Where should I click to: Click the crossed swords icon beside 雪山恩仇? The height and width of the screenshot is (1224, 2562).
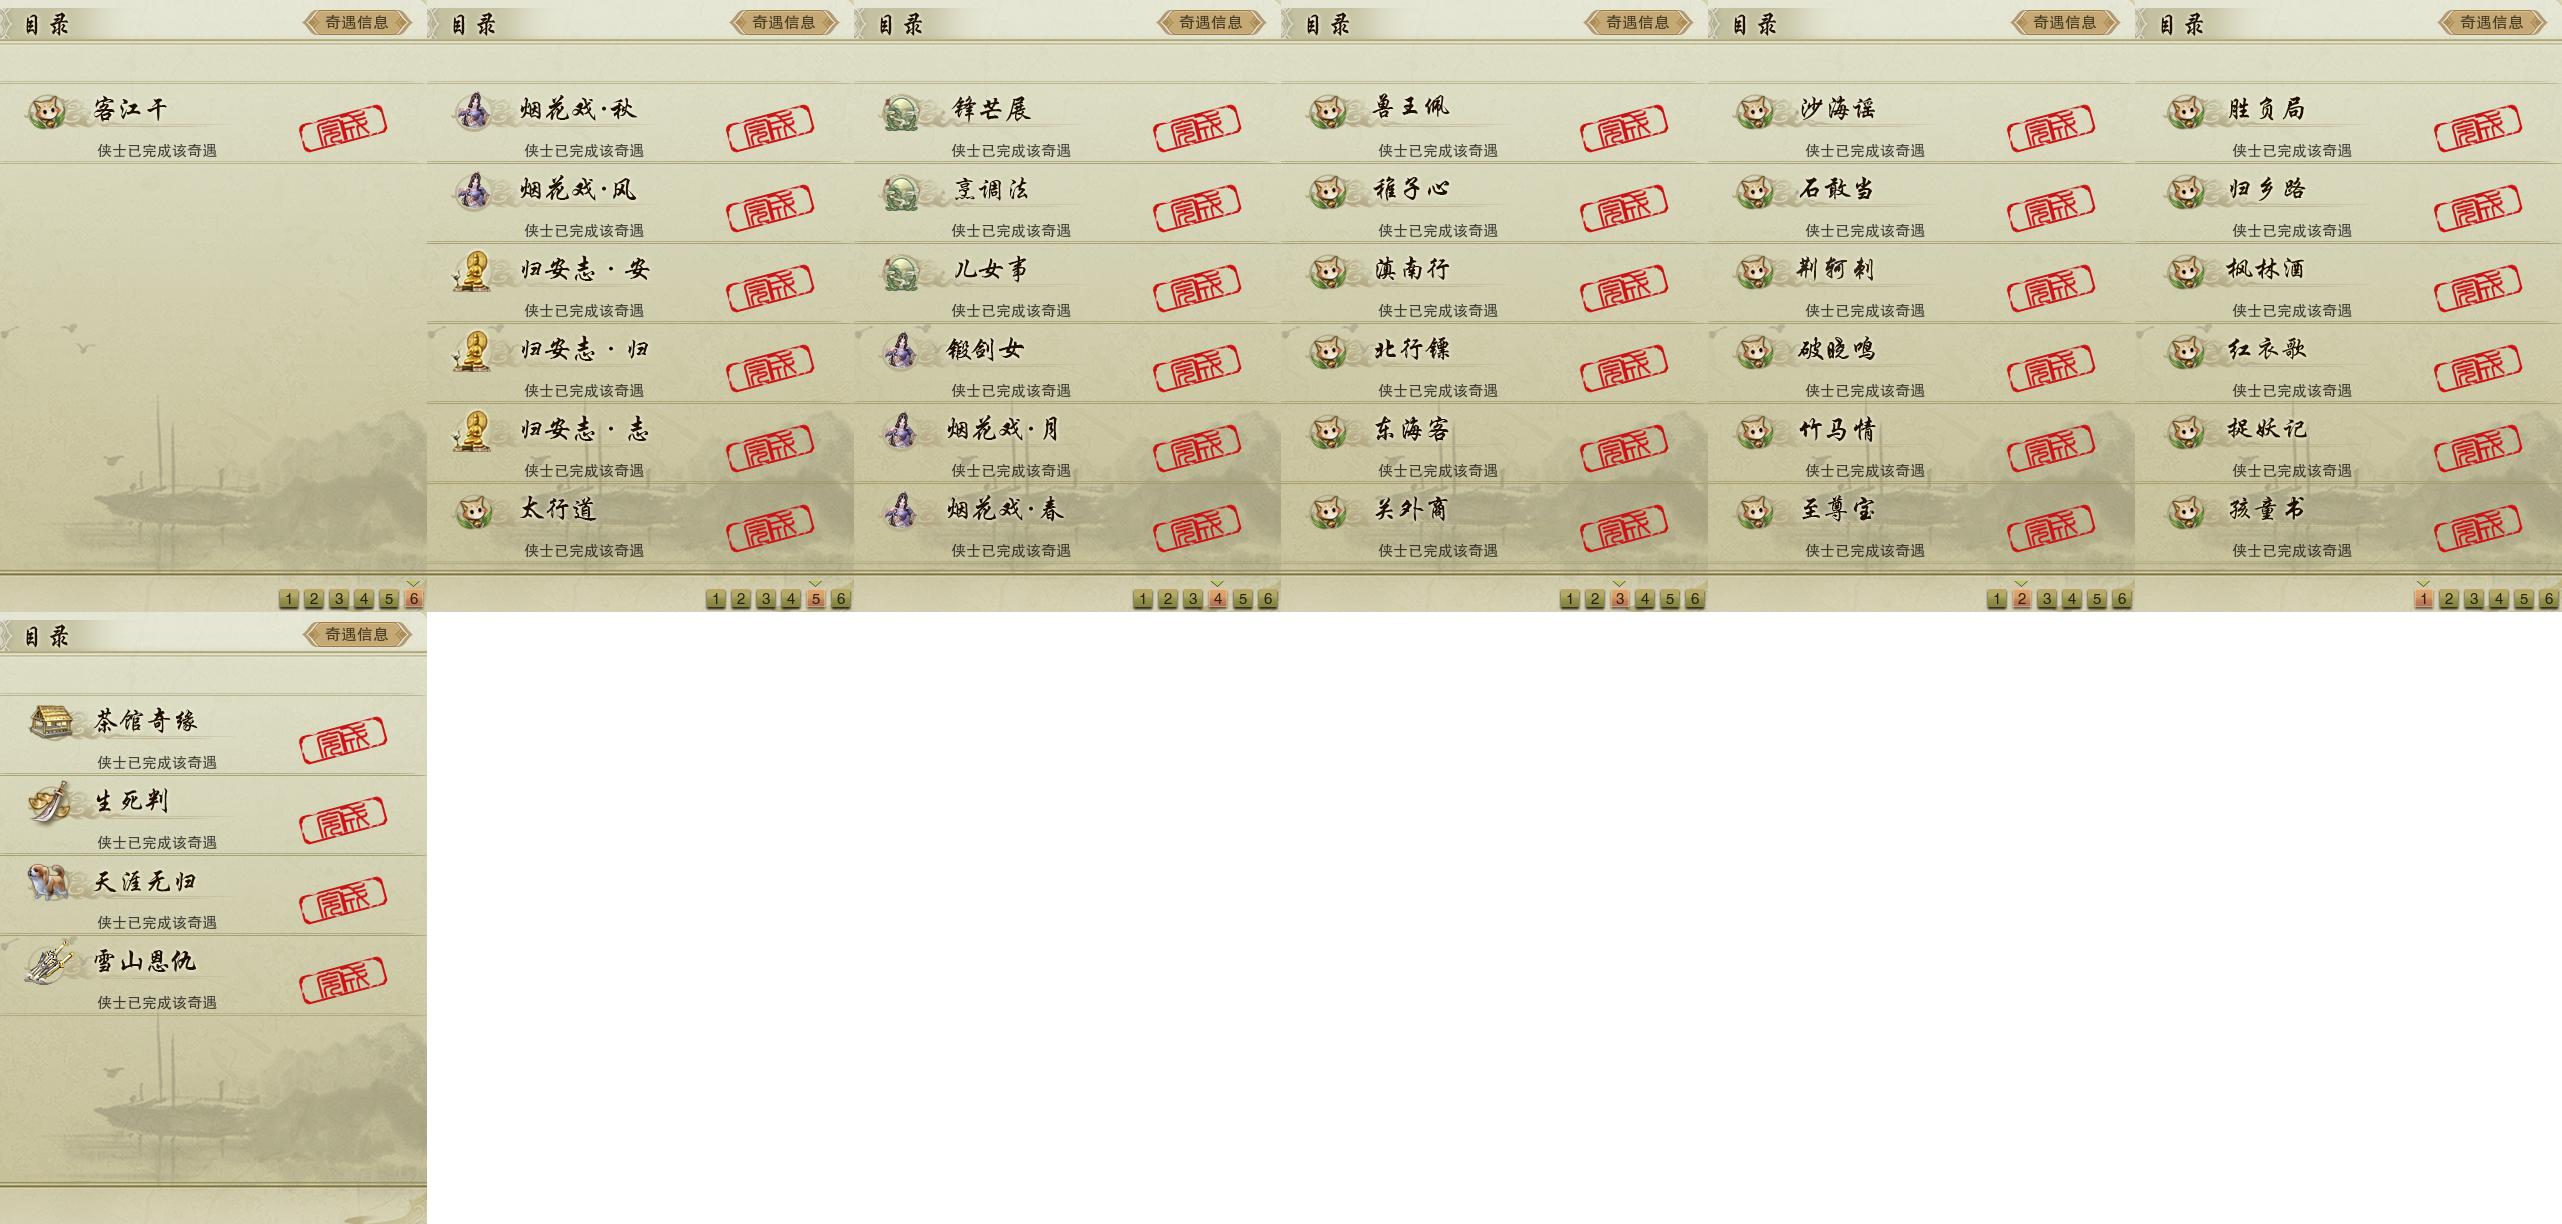click(50, 962)
